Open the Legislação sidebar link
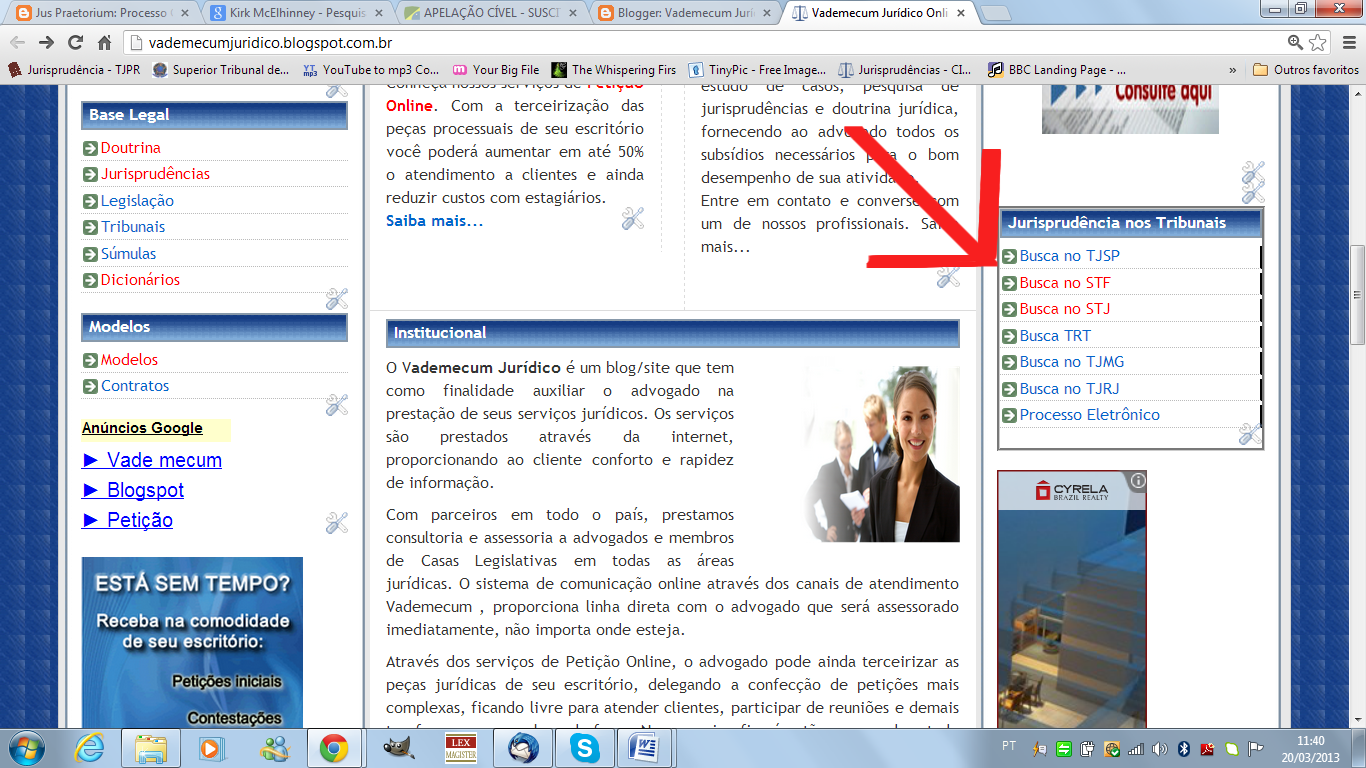The width and height of the screenshot is (1366, 768). 137,201
